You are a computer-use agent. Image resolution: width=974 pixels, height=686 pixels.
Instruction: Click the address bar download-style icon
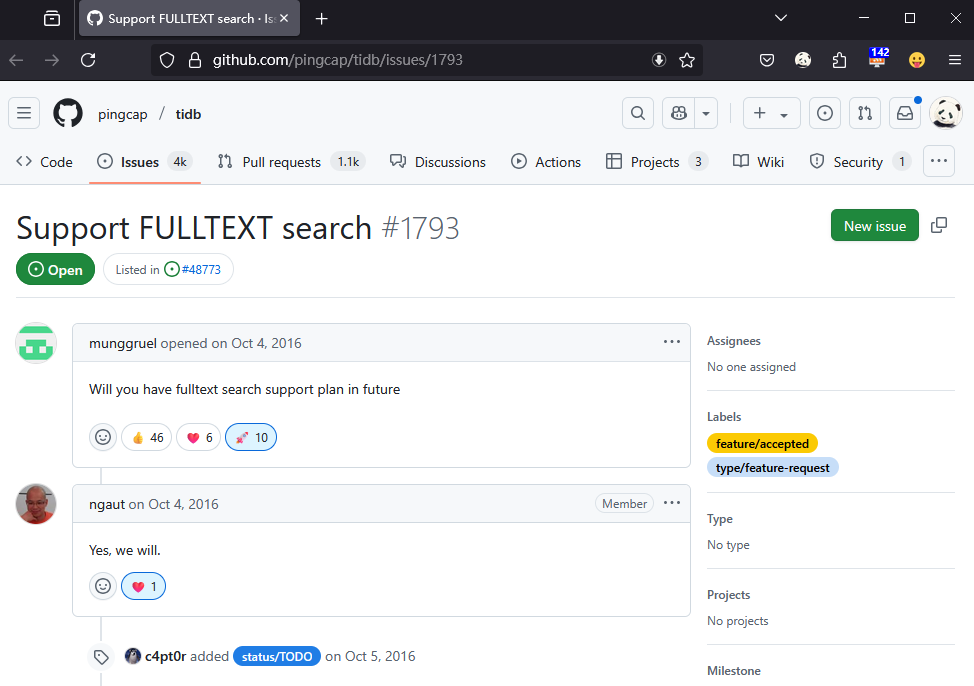(659, 60)
